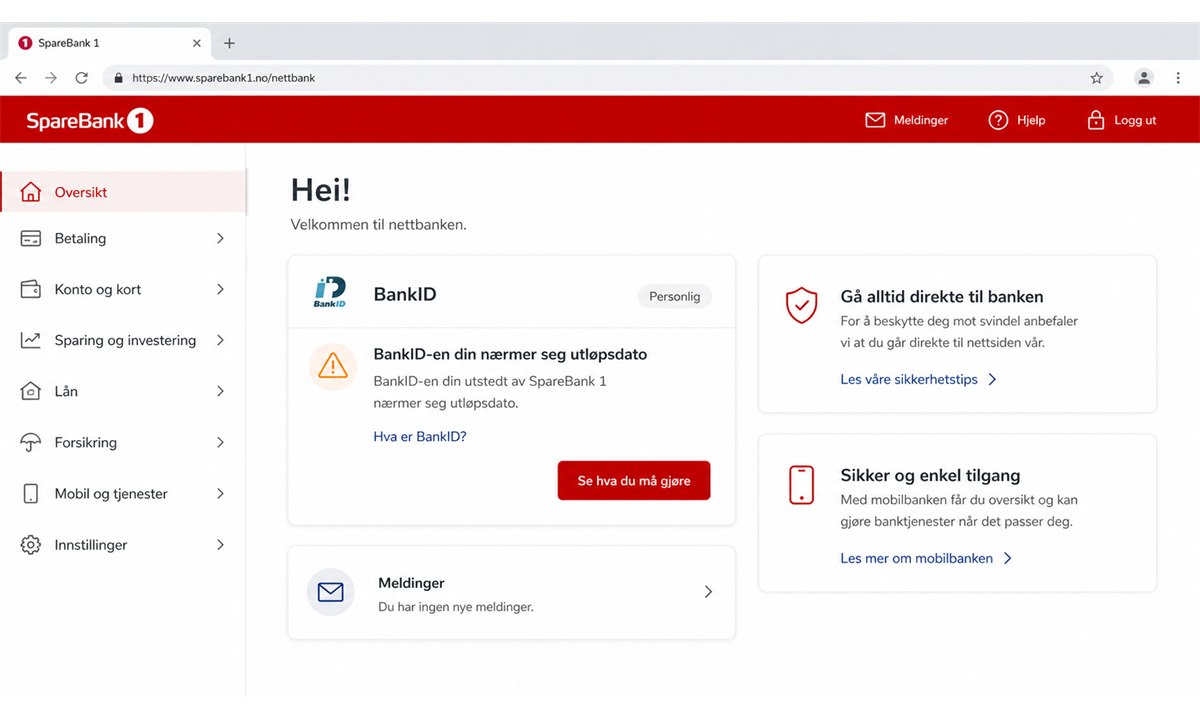Expand the Sparing og investering chevron
The image size is (1200, 720).
pos(220,340)
